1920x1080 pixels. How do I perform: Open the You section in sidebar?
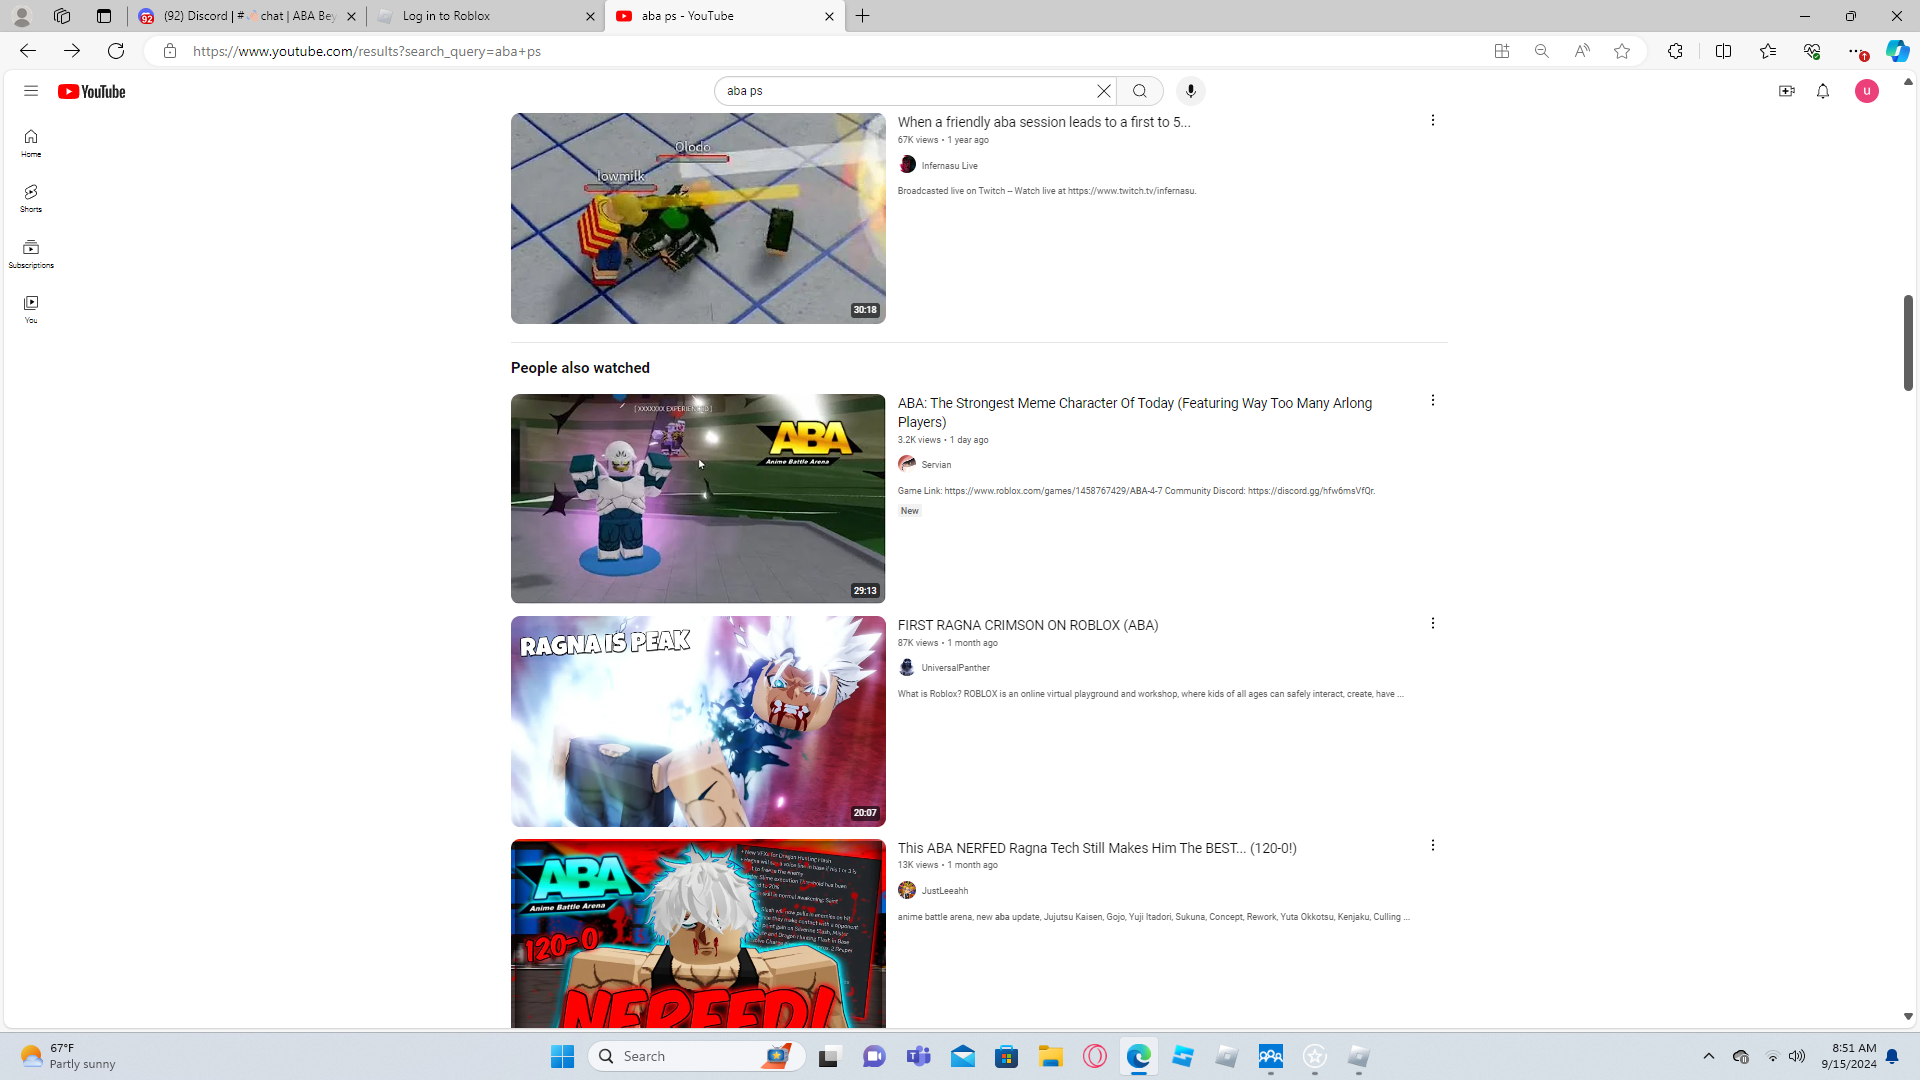tap(31, 309)
